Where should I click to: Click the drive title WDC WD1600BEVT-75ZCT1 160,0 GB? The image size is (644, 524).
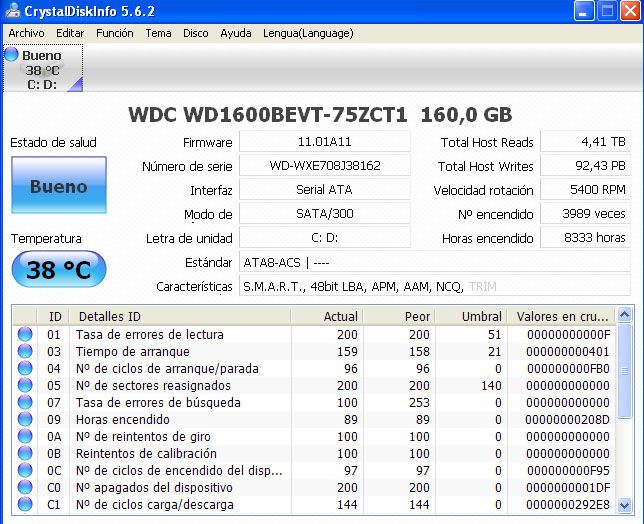[x=320, y=115]
